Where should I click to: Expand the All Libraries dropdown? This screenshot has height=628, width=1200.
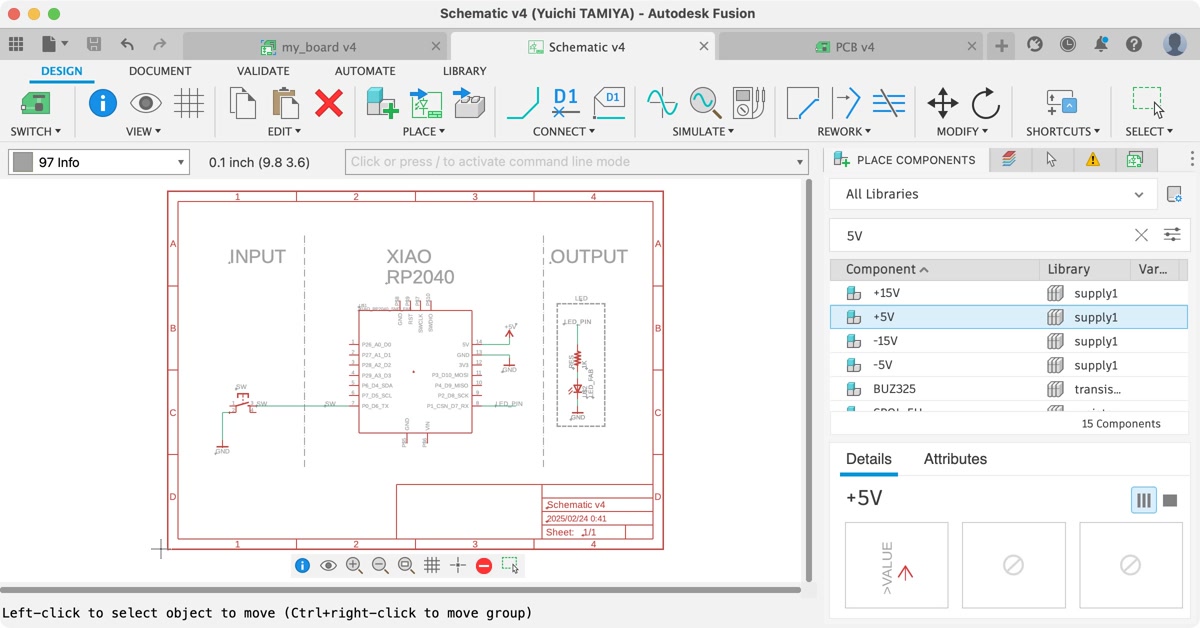[993, 194]
